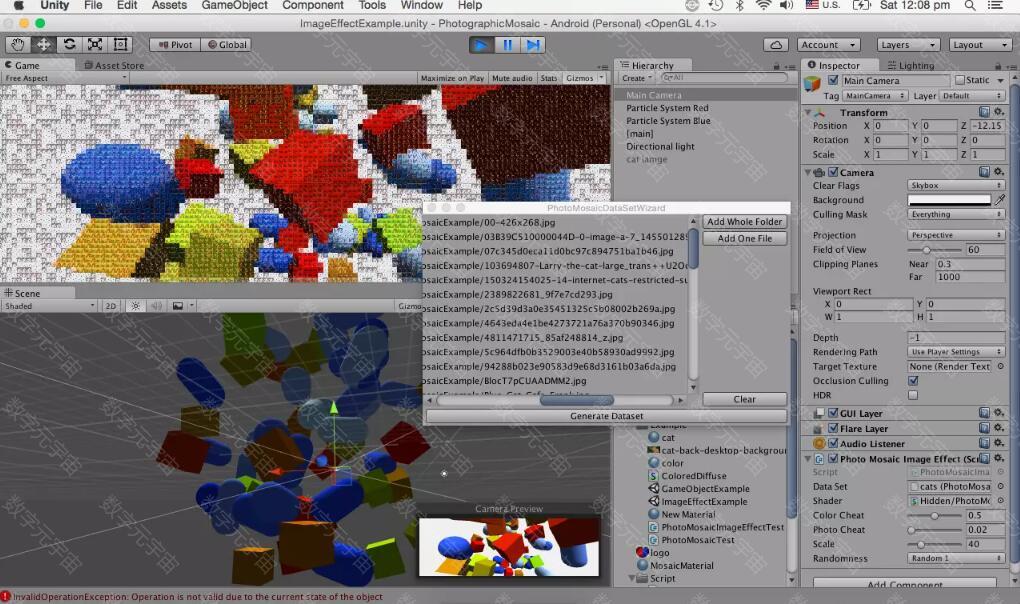This screenshot has height=604, width=1020.
Task: Open the Layout dropdown
Action: coord(979,45)
